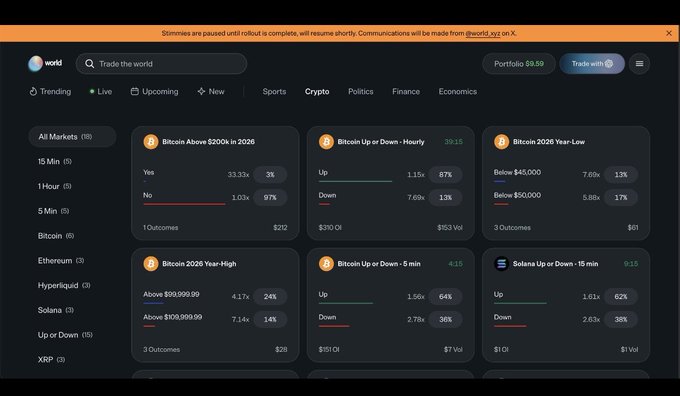680x396 pixels.
Task: Click the green Live dot indicator
Action: [x=92, y=92]
